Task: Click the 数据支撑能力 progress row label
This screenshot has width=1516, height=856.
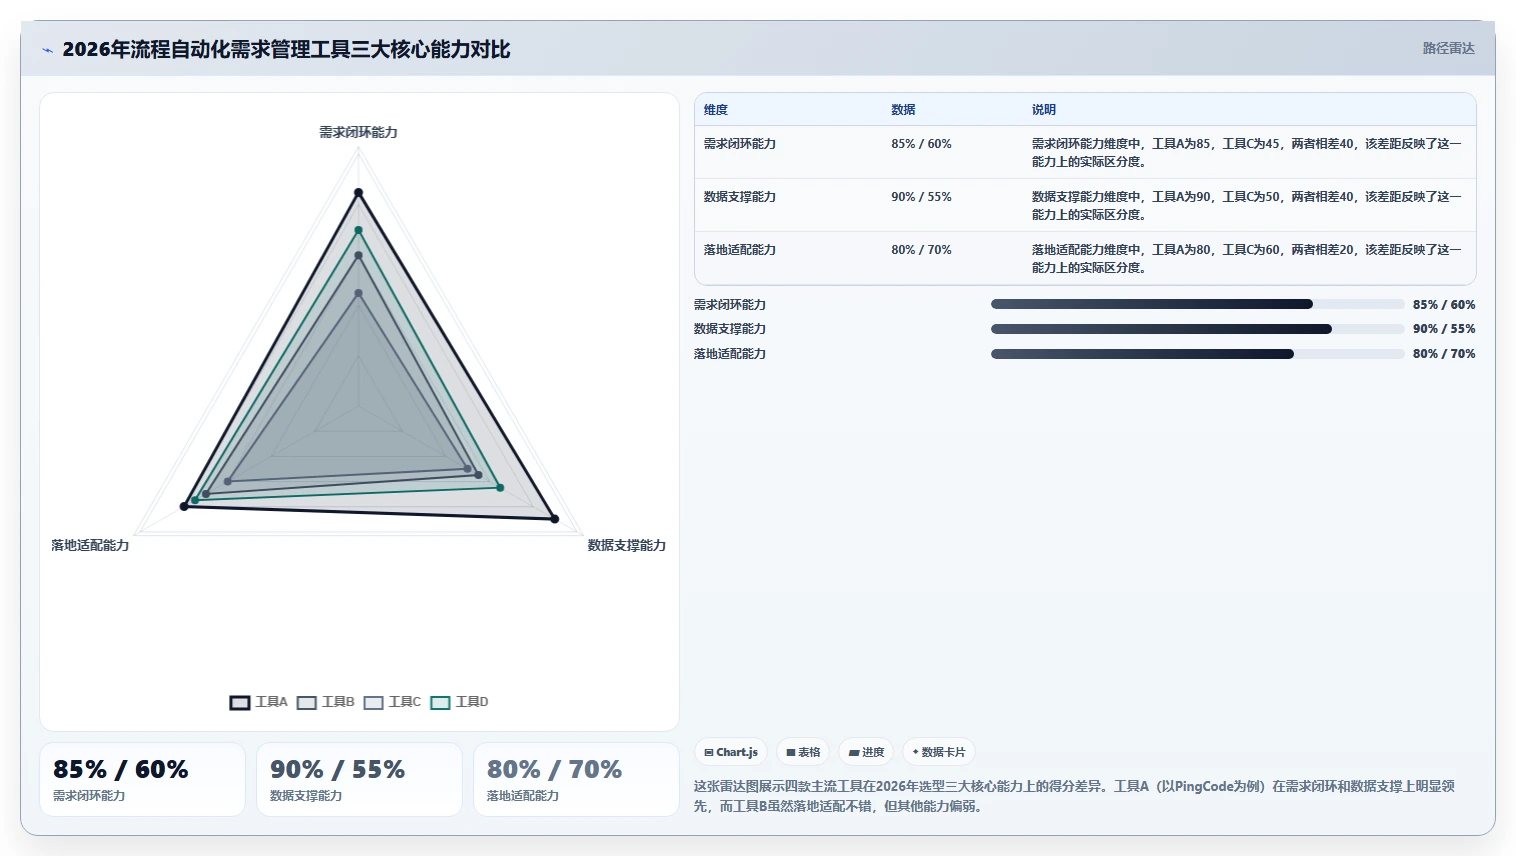Action: [x=730, y=329]
